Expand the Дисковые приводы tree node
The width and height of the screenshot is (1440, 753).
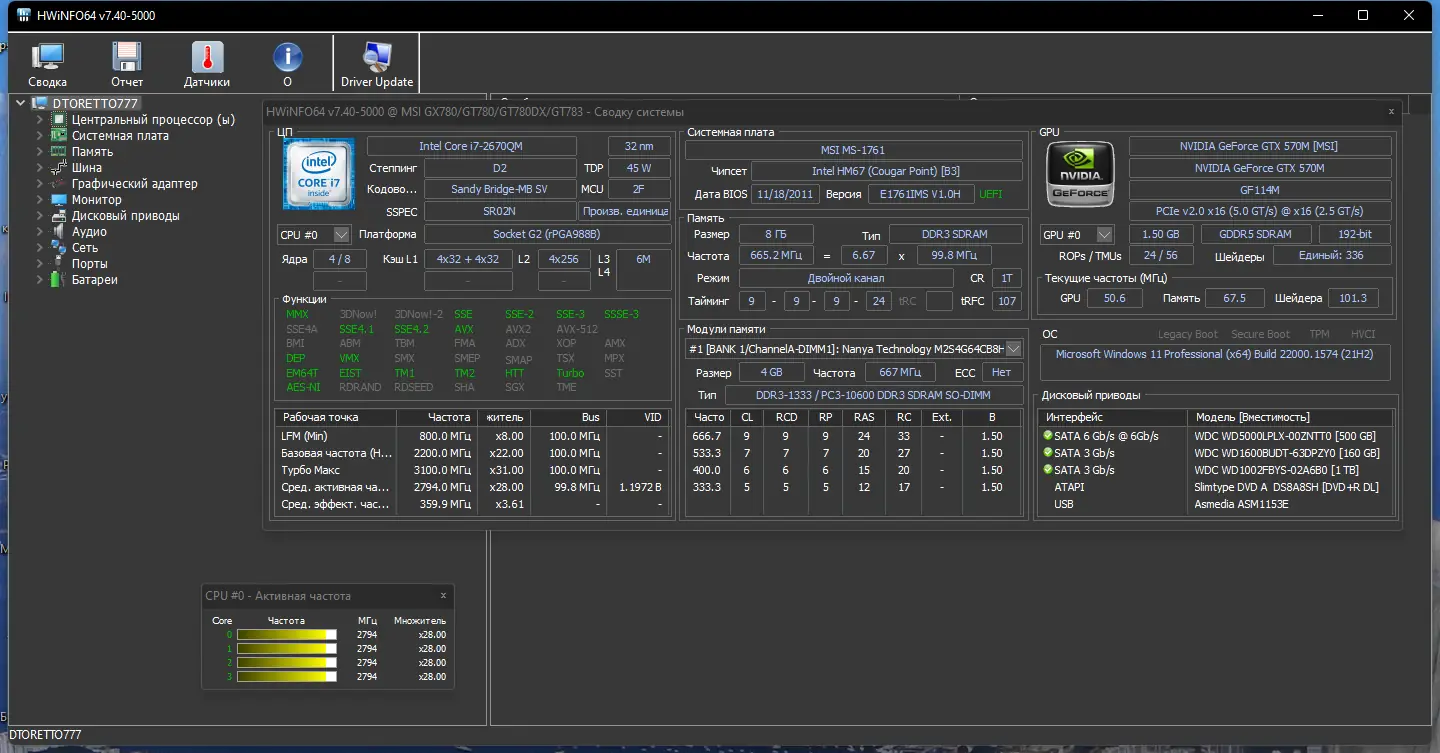coord(40,215)
